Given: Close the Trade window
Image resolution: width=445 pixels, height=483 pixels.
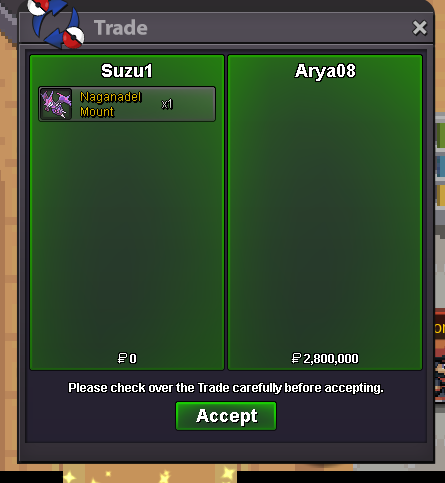Looking at the screenshot, I should (x=419, y=28).
